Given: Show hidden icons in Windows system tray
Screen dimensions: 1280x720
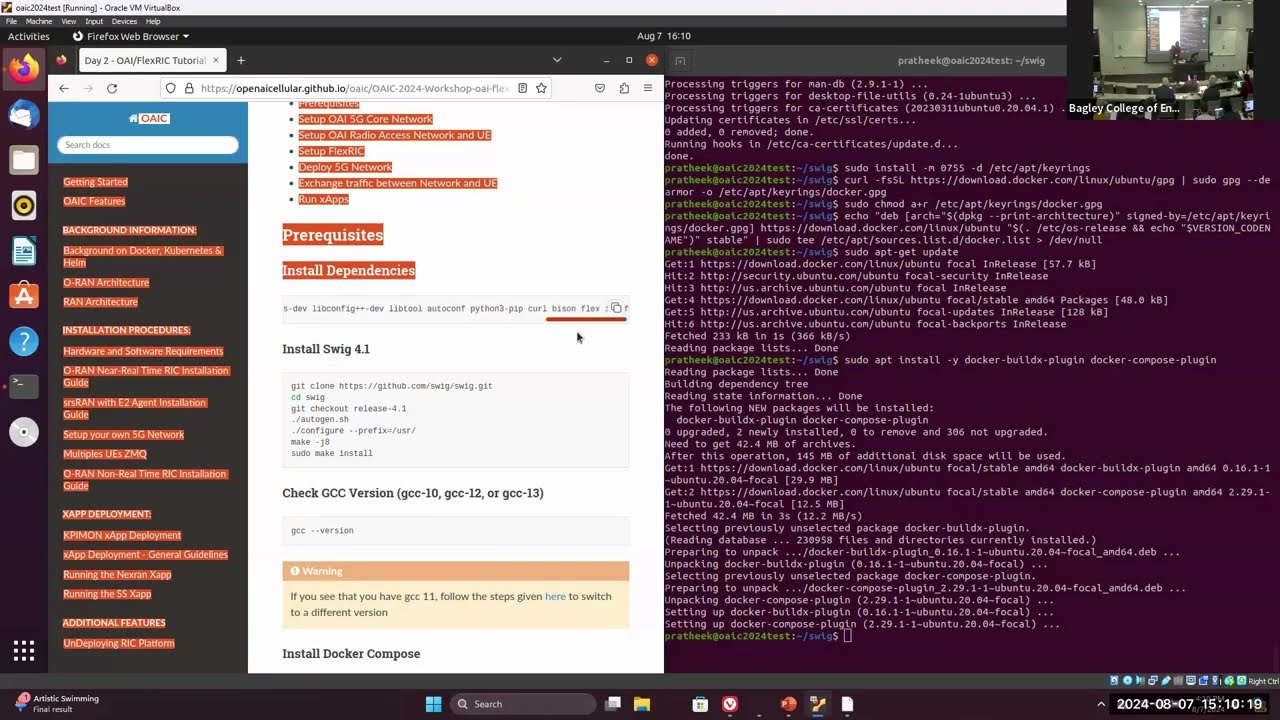Looking at the screenshot, I should (1101, 704).
